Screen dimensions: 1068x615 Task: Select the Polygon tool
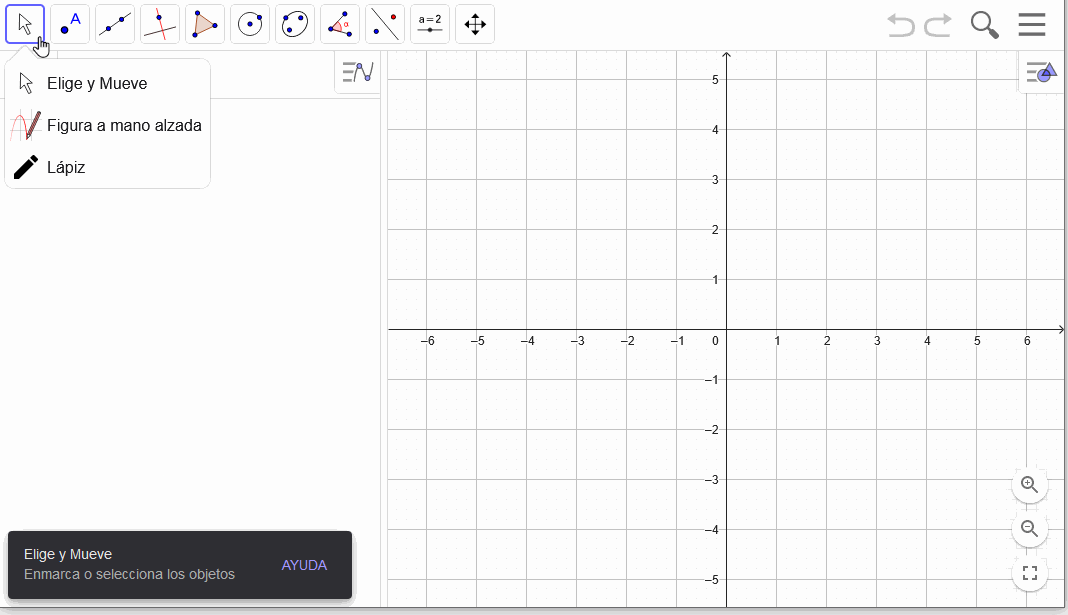205,24
